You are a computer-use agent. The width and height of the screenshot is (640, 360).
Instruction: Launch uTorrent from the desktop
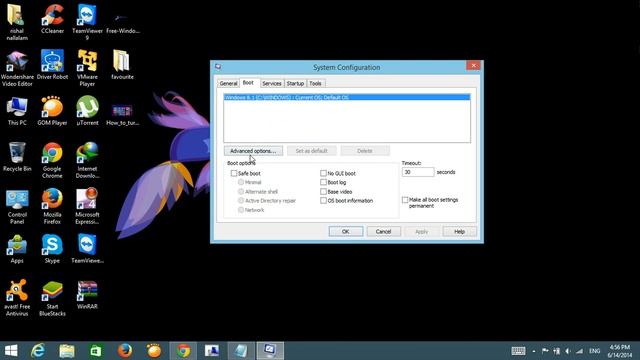pos(87,111)
